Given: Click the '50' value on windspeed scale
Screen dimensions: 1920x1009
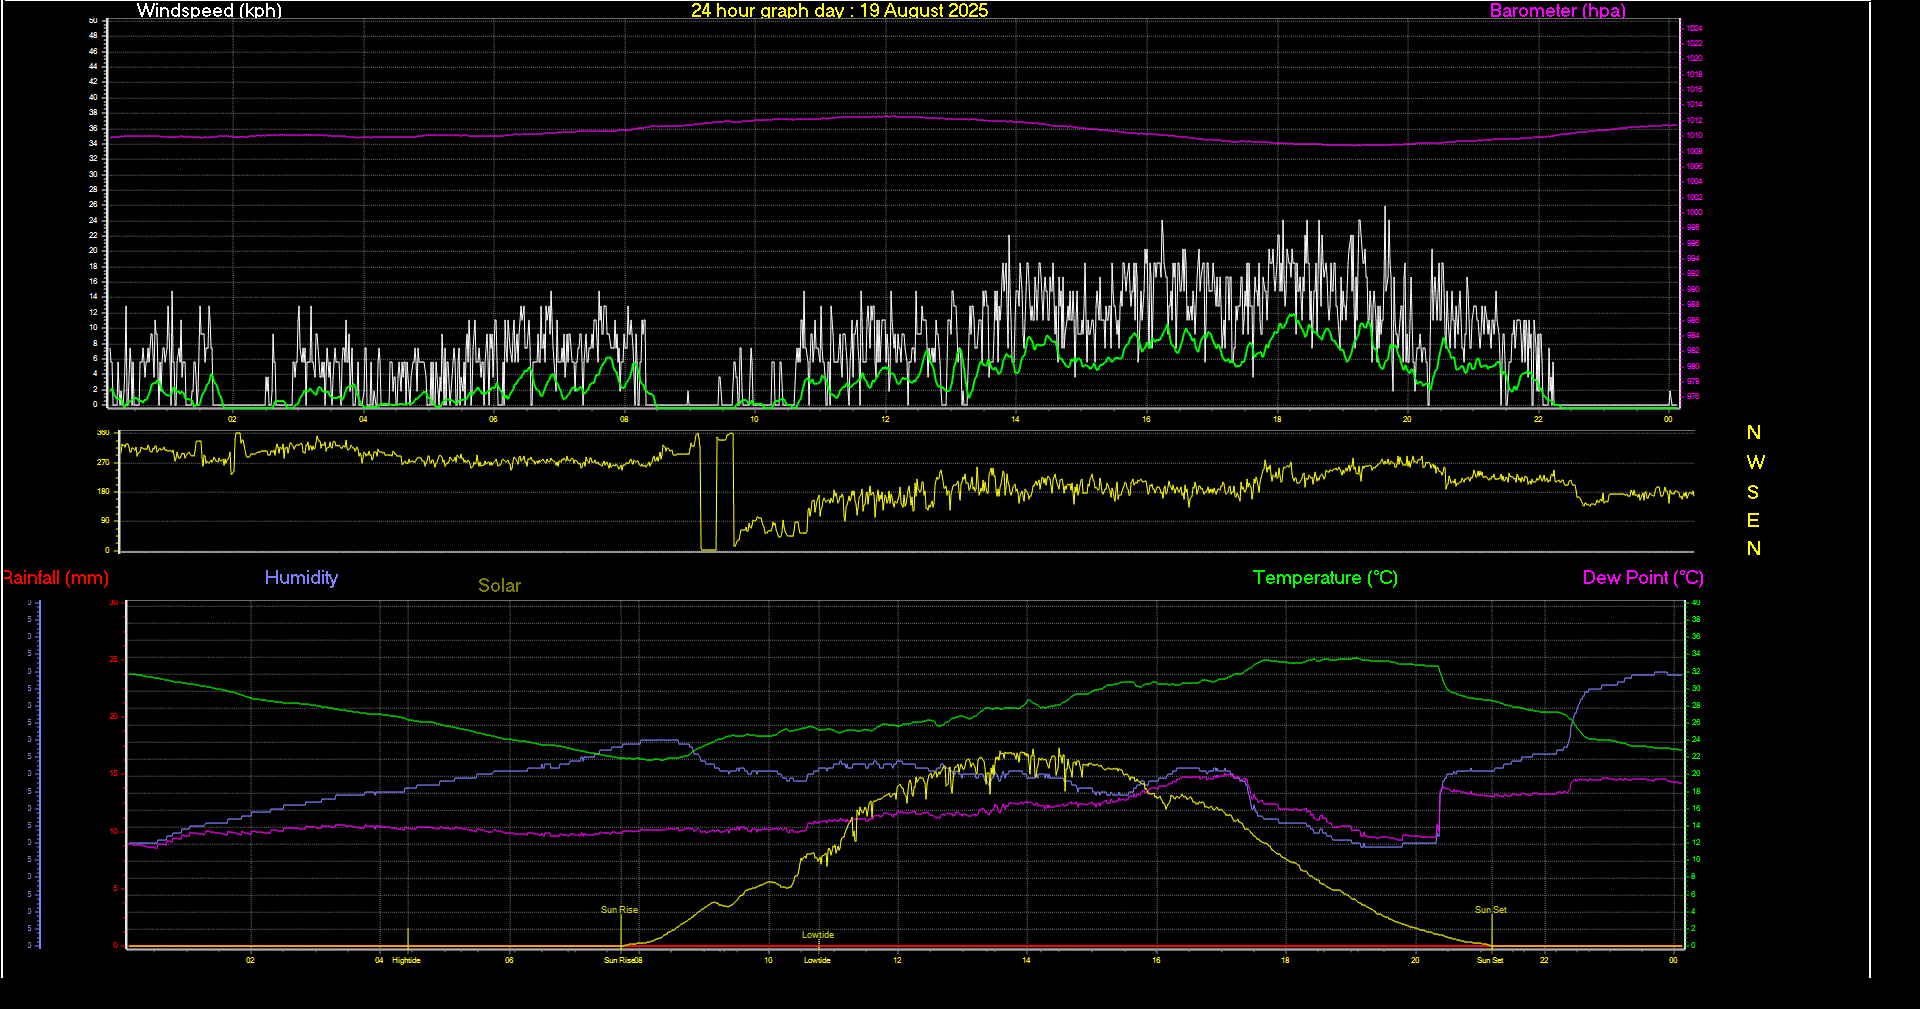Looking at the screenshot, I should [93, 20].
